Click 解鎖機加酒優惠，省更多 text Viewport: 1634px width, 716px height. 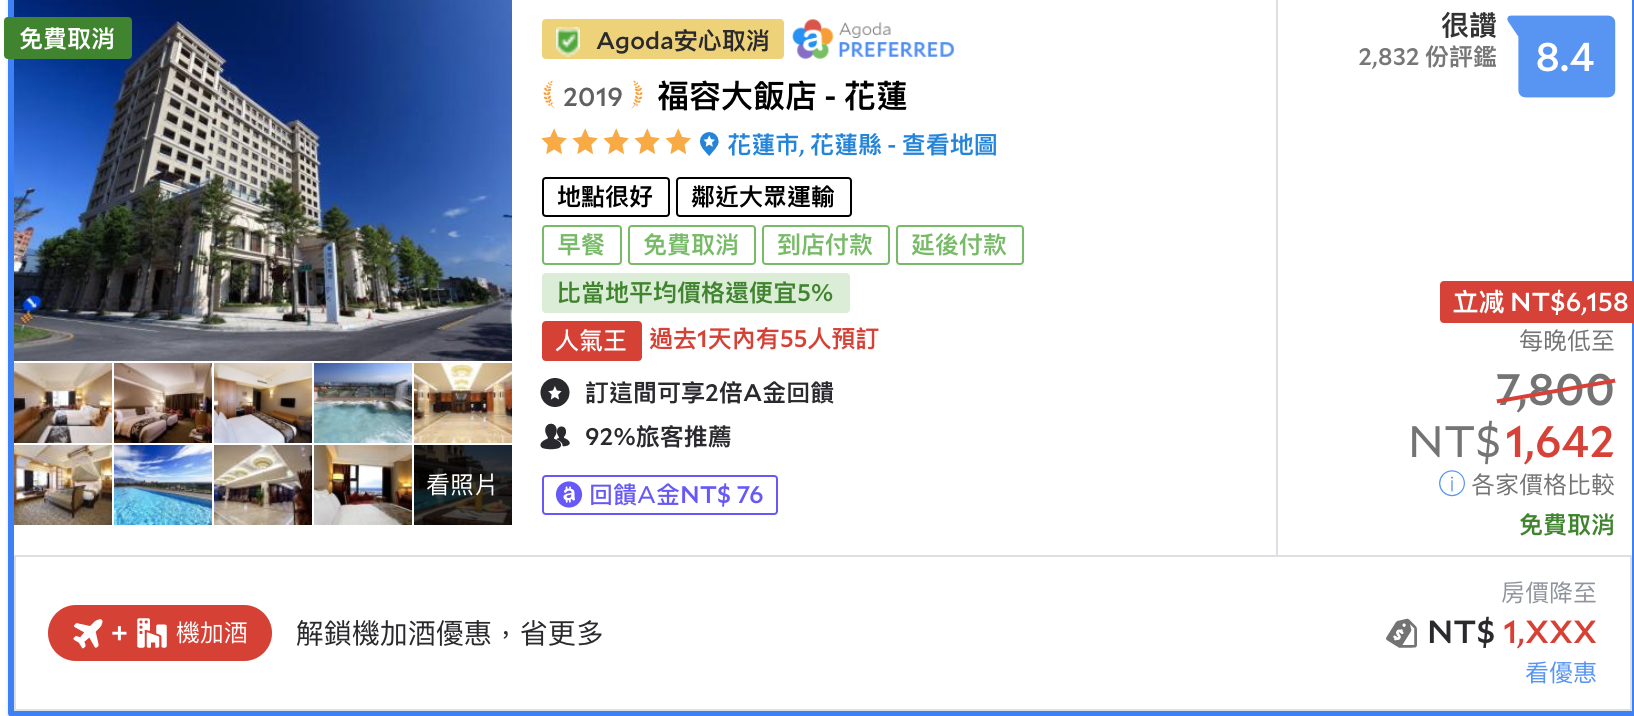(450, 633)
